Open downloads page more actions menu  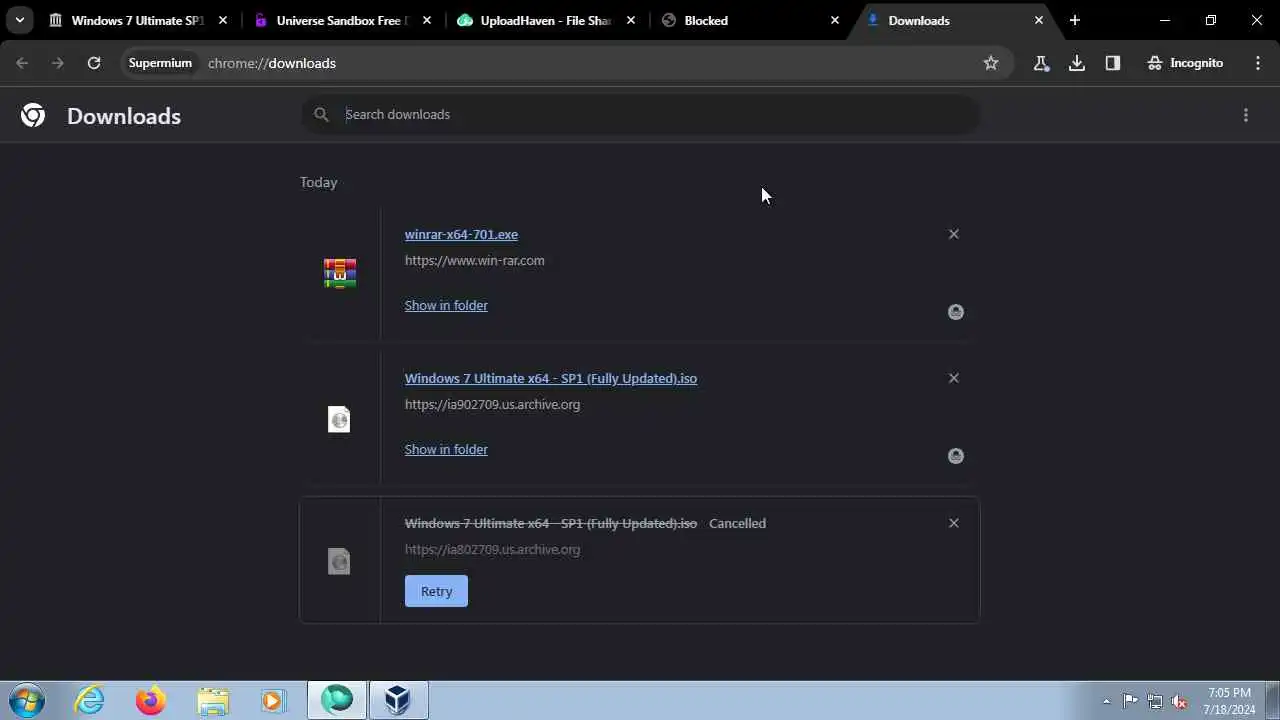tap(1246, 115)
